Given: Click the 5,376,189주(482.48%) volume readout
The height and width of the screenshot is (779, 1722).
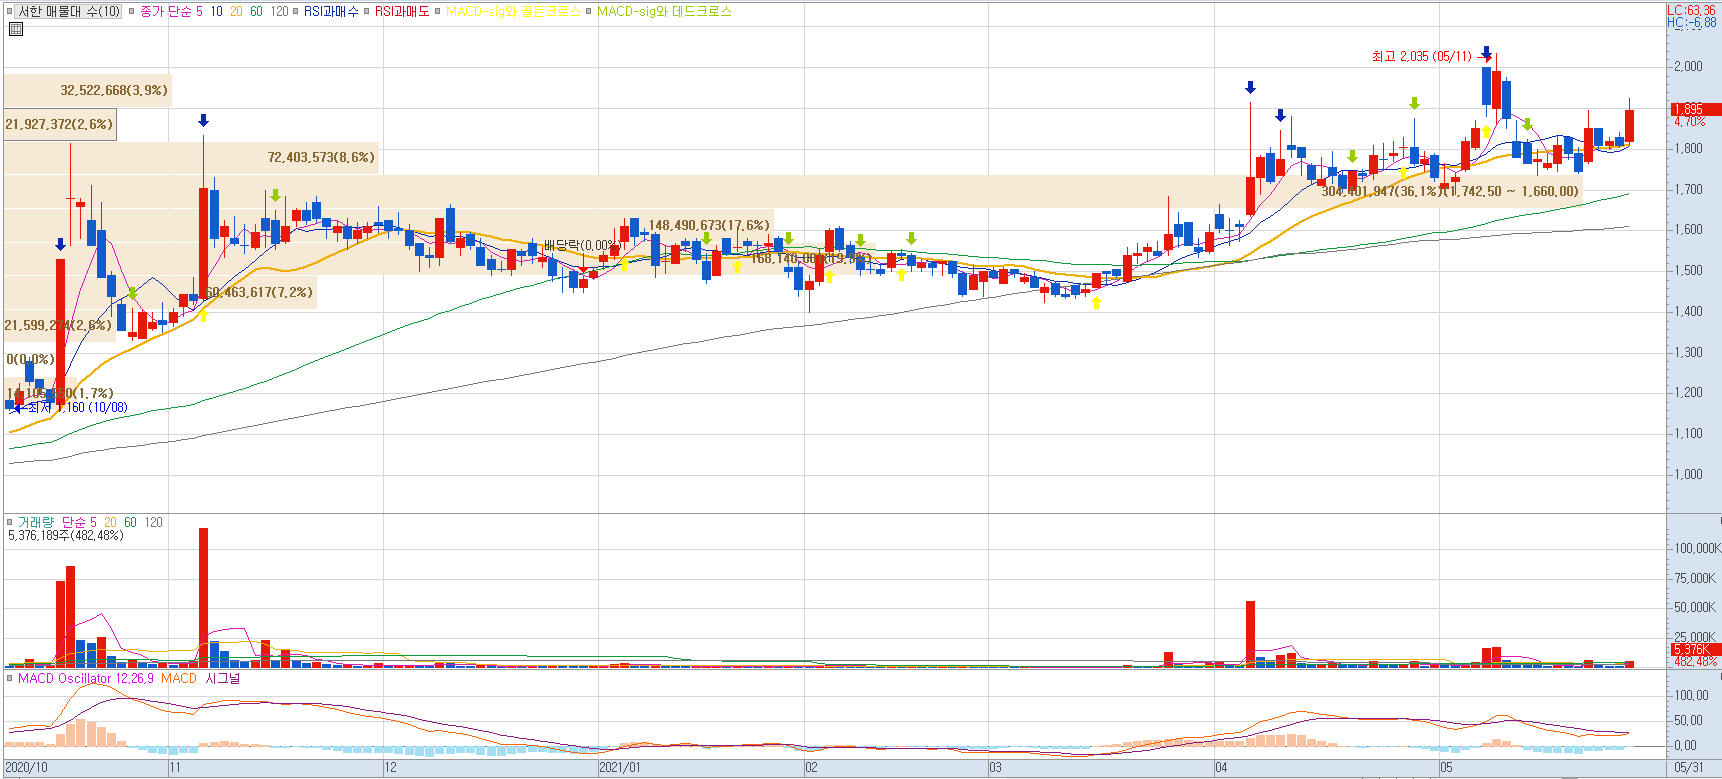Looking at the screenshot, I should [x=66, y=535].
